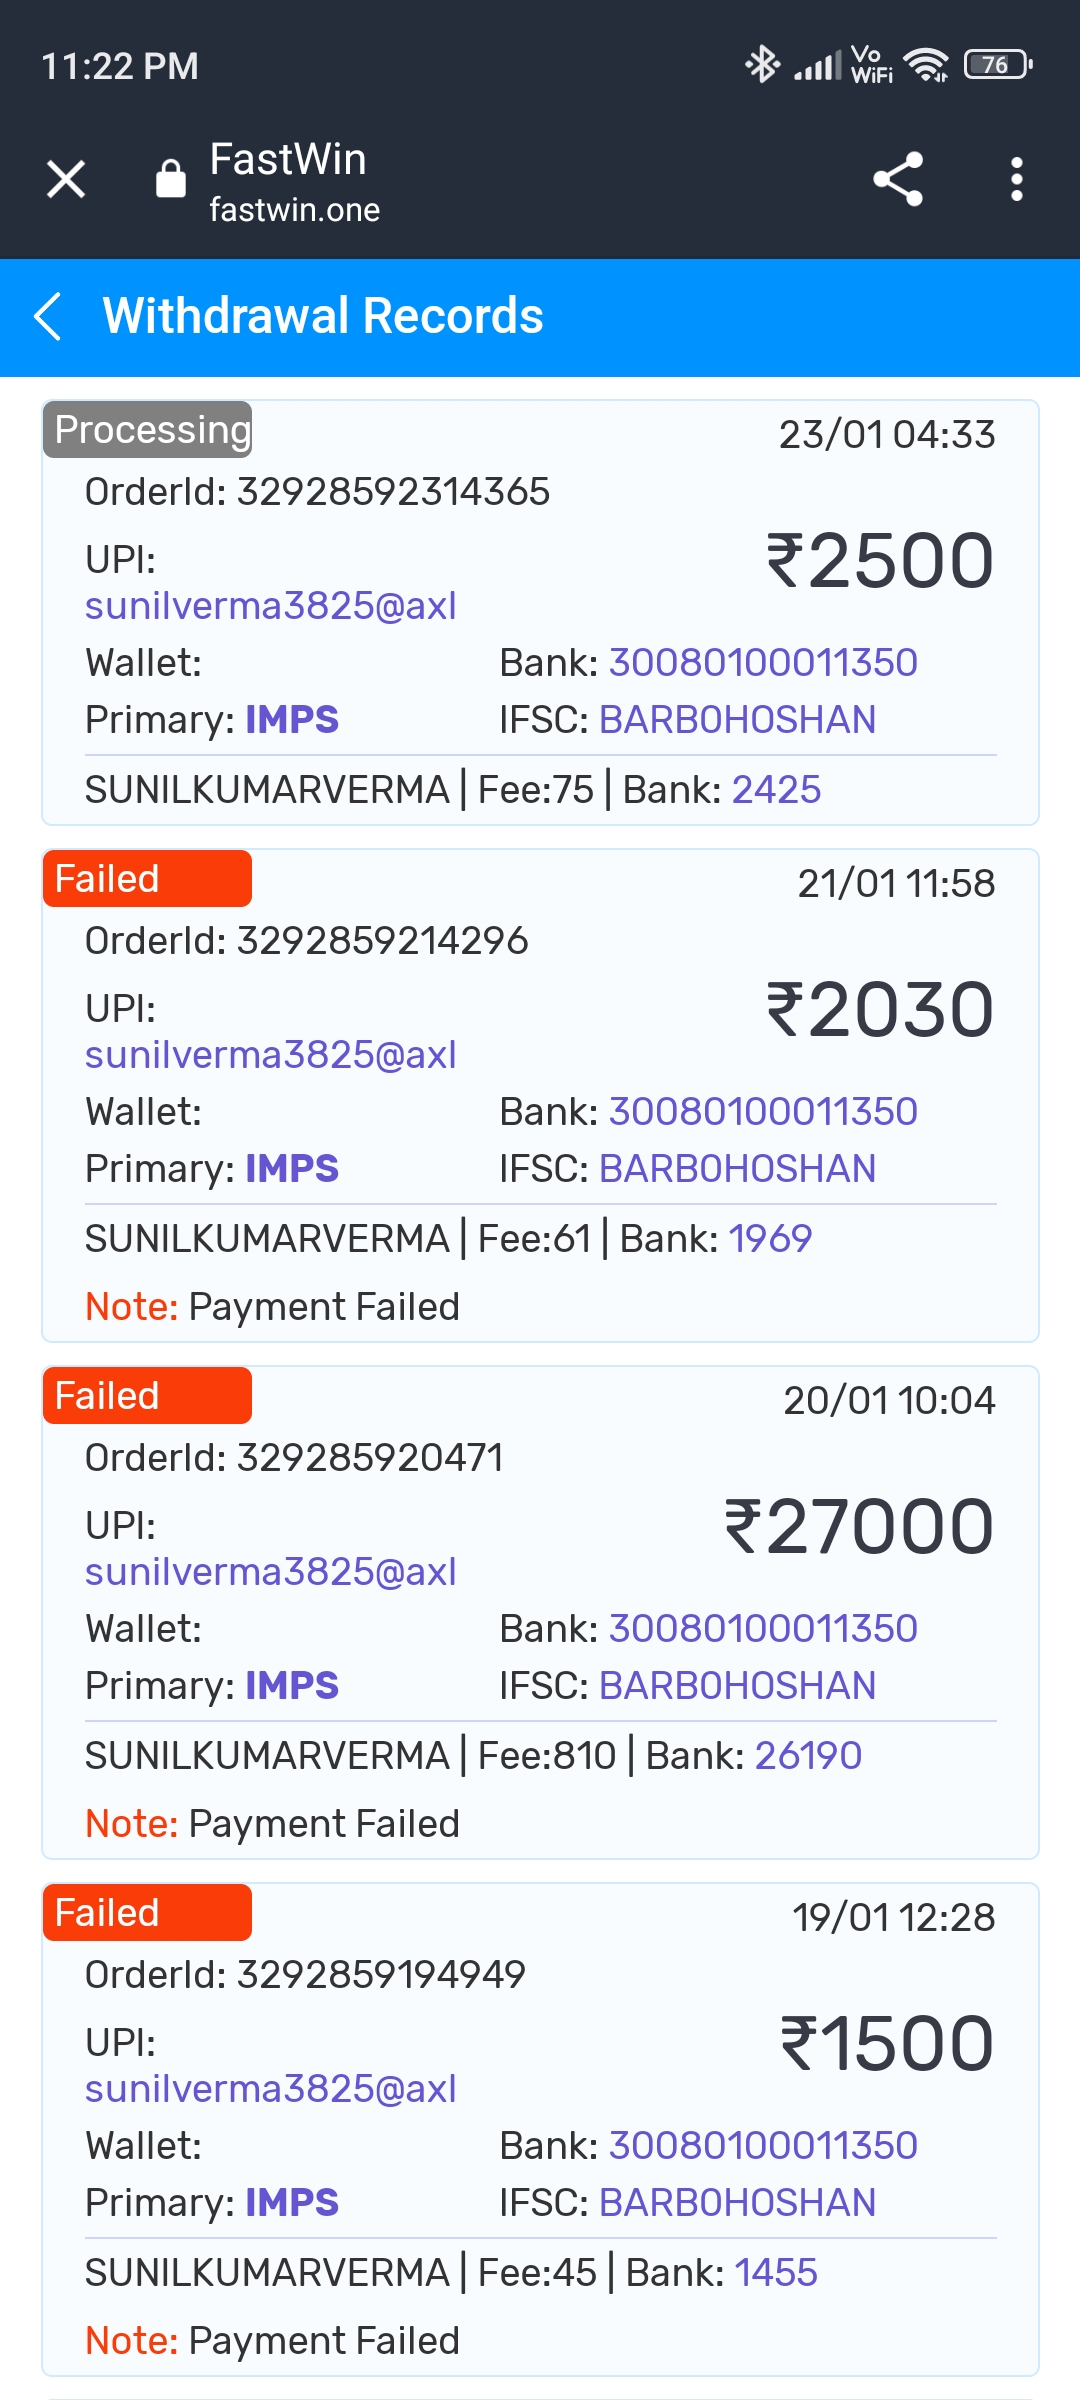Tap the Bluetooth status icon
Screen dimensions: 1080x2400
pyautogui.click(x=762, y=65)
